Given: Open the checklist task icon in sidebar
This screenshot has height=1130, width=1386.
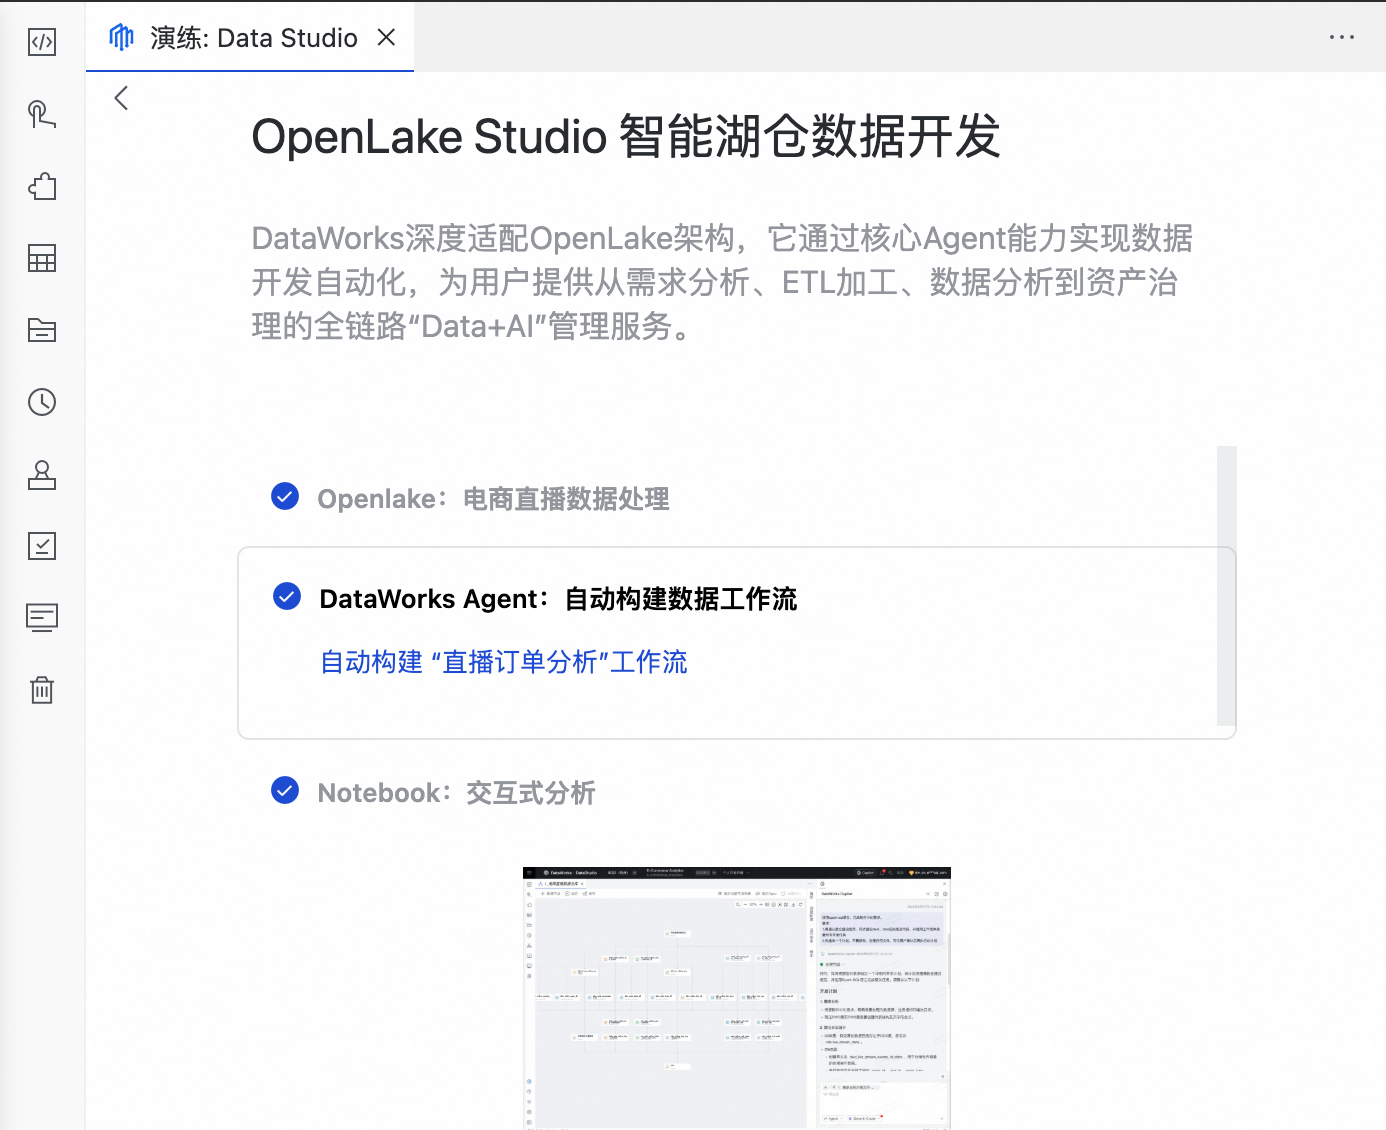Looking at the screenshot, I should (42, 546).
